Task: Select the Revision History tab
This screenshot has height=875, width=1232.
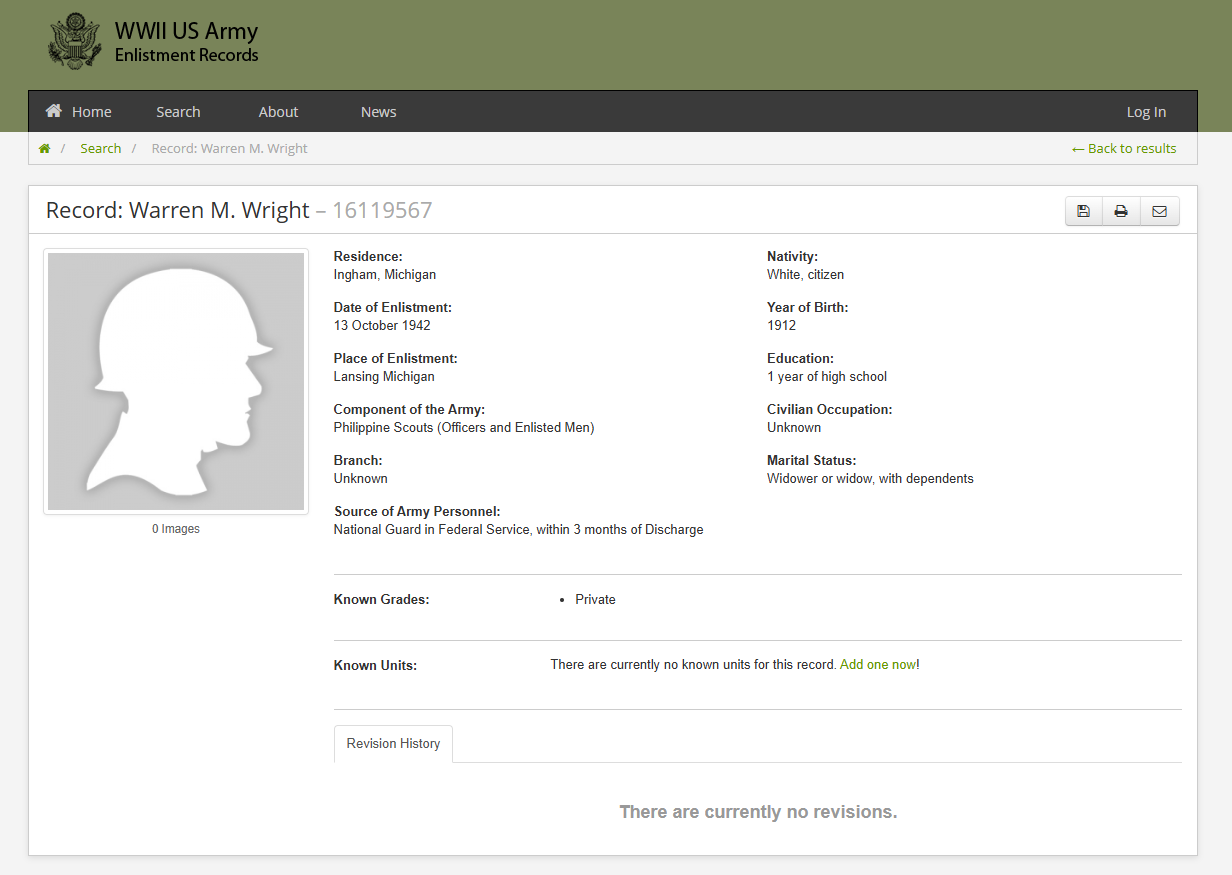Action: click(x=393, y=744)
